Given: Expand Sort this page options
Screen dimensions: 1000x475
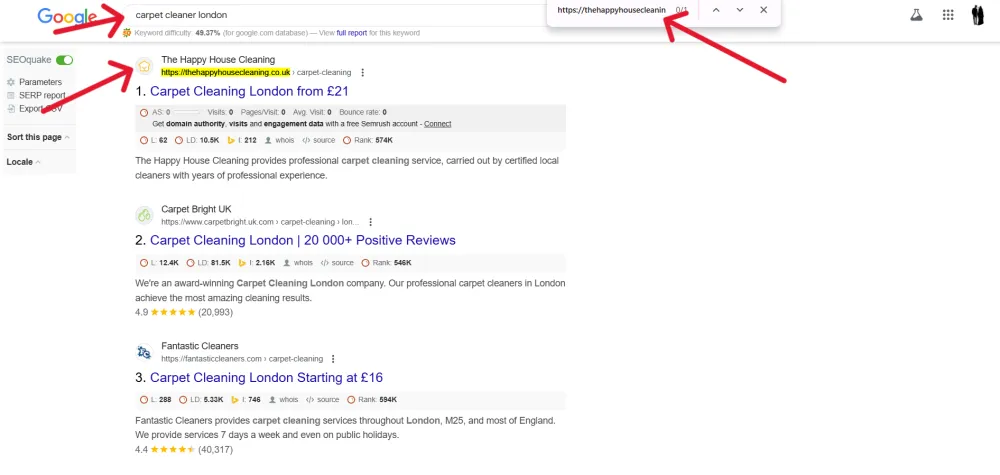Looking at the screenshot, I should pos(38,137).
